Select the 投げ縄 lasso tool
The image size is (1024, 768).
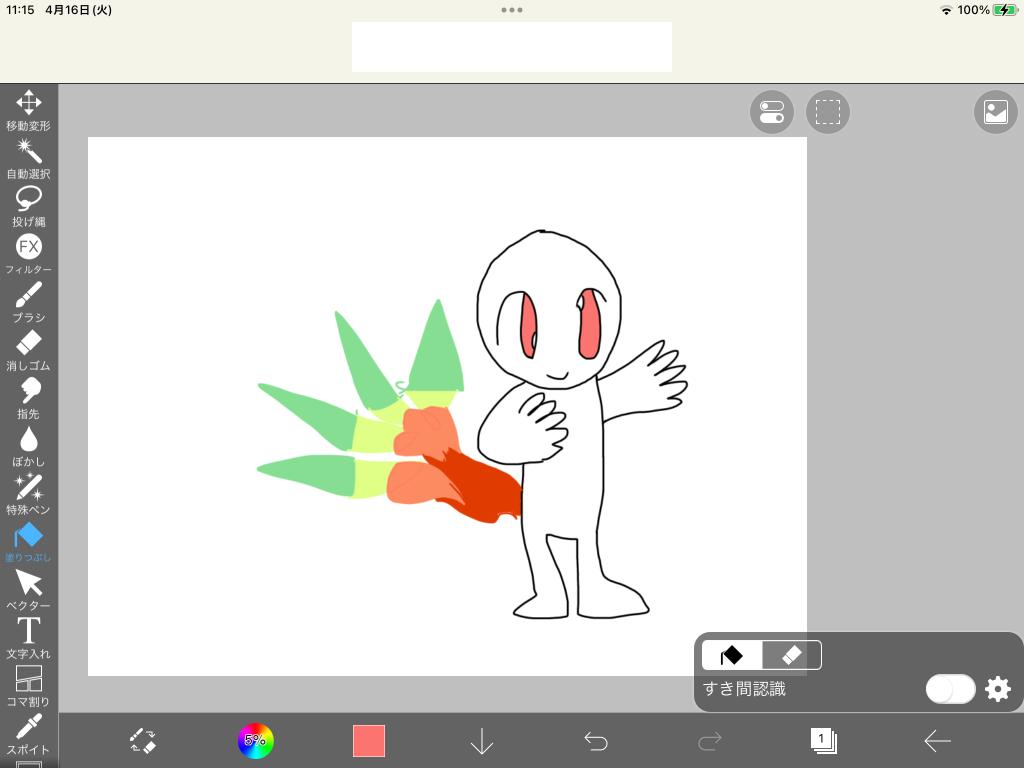(28, 205)
